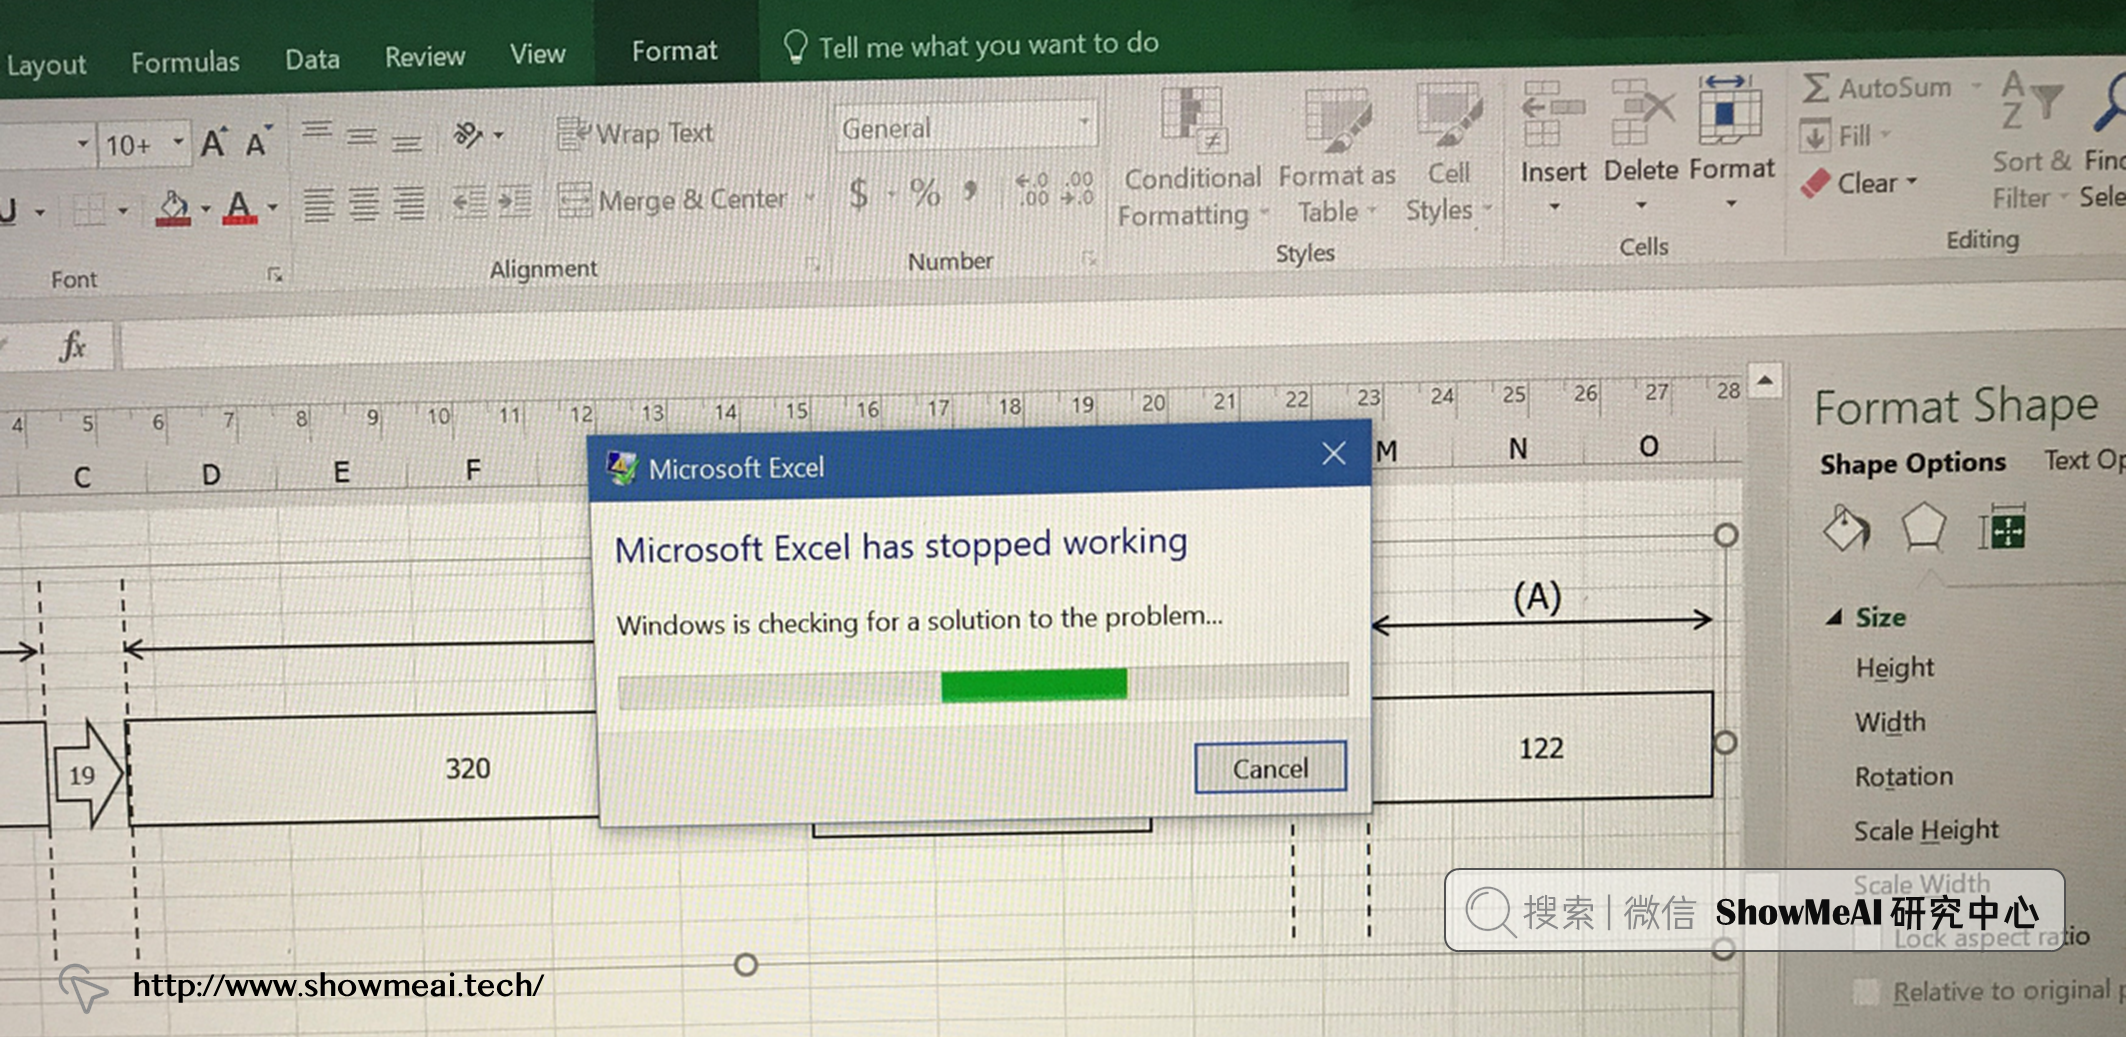Toggle the Center horizontal alignment button

click(x=363, y=204)
